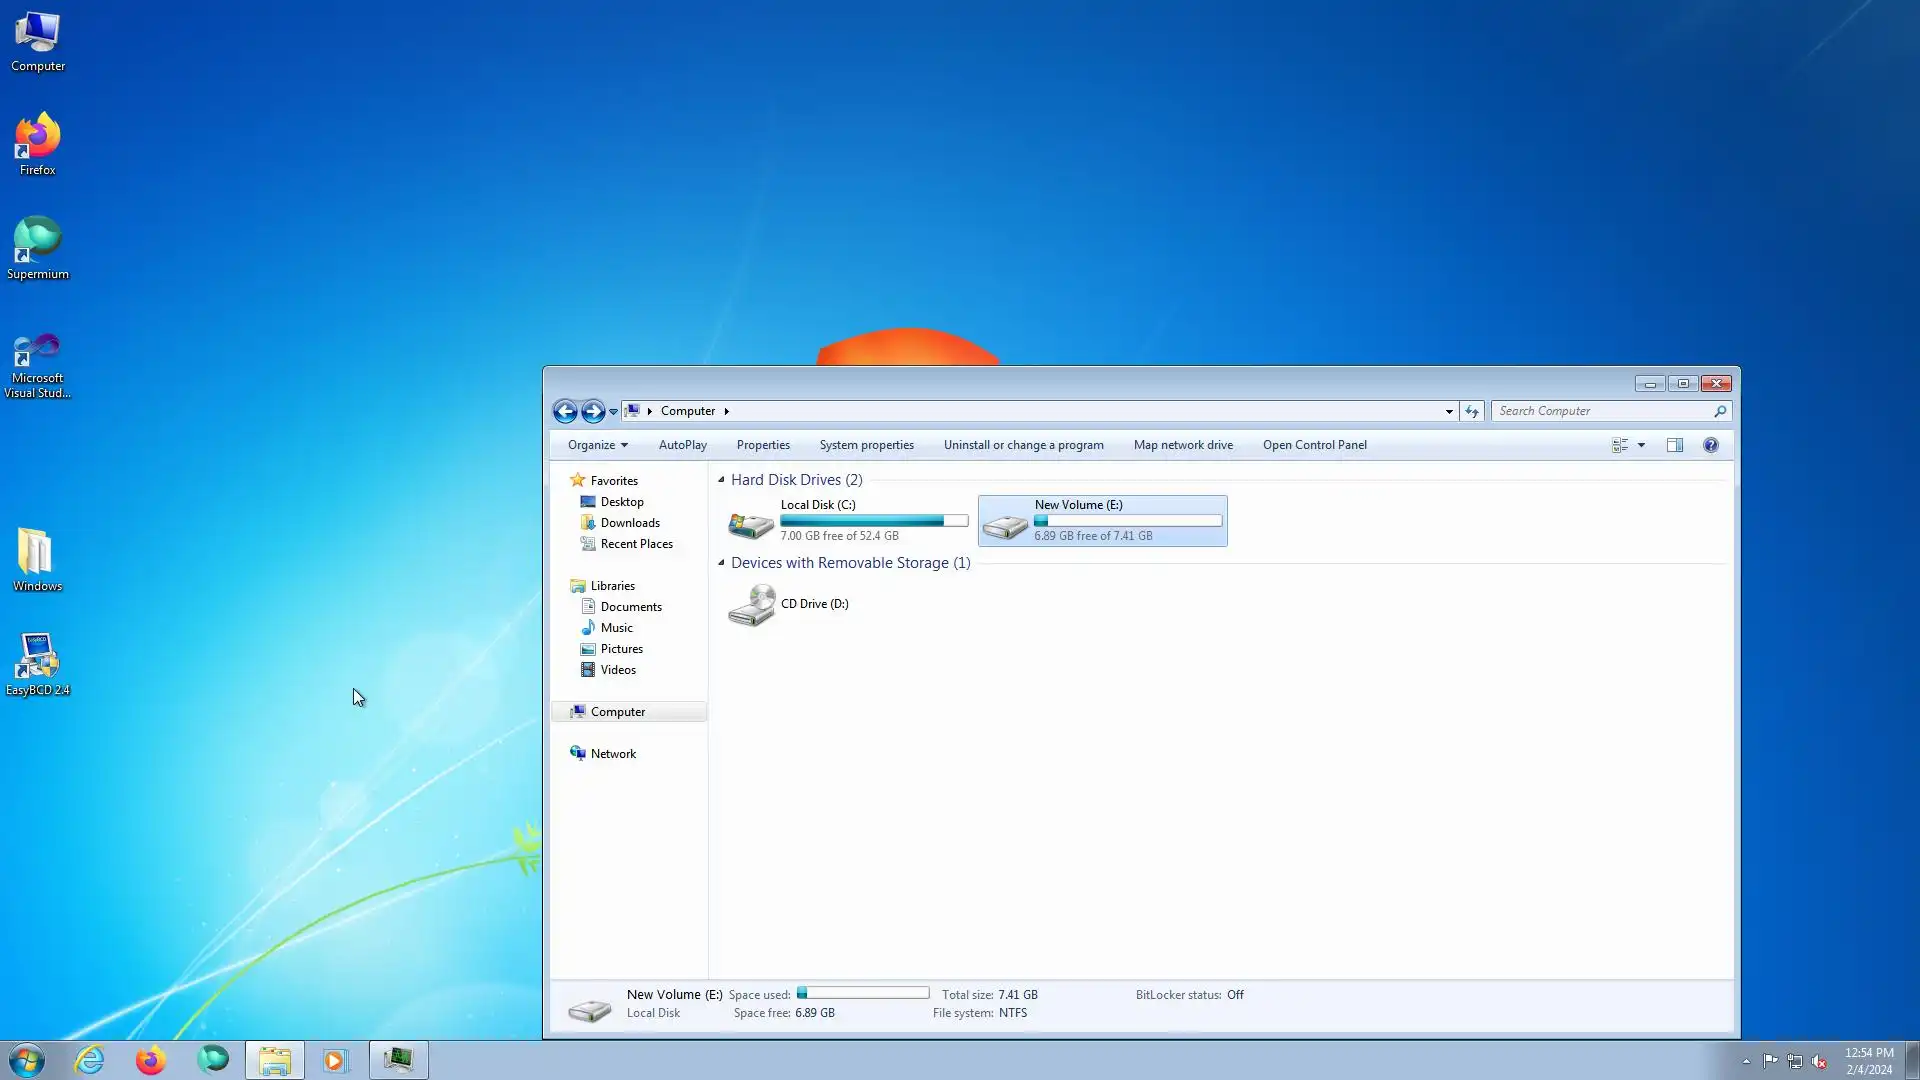Open Windows Media Player from the taskbar
The height and width of the screenshot is (1080, 1920).
click(x=335, y=1060)
